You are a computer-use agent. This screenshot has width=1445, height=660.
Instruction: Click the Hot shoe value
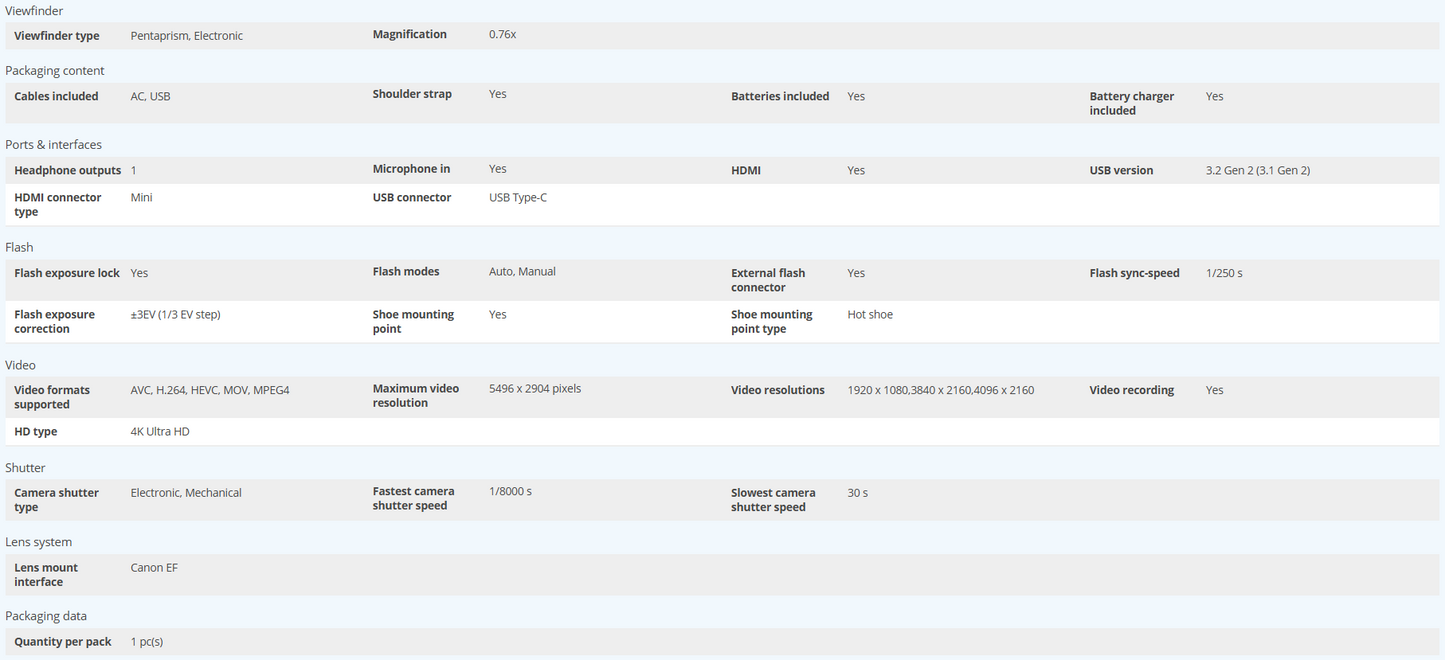pyautogui.click(x=870, y=315)
